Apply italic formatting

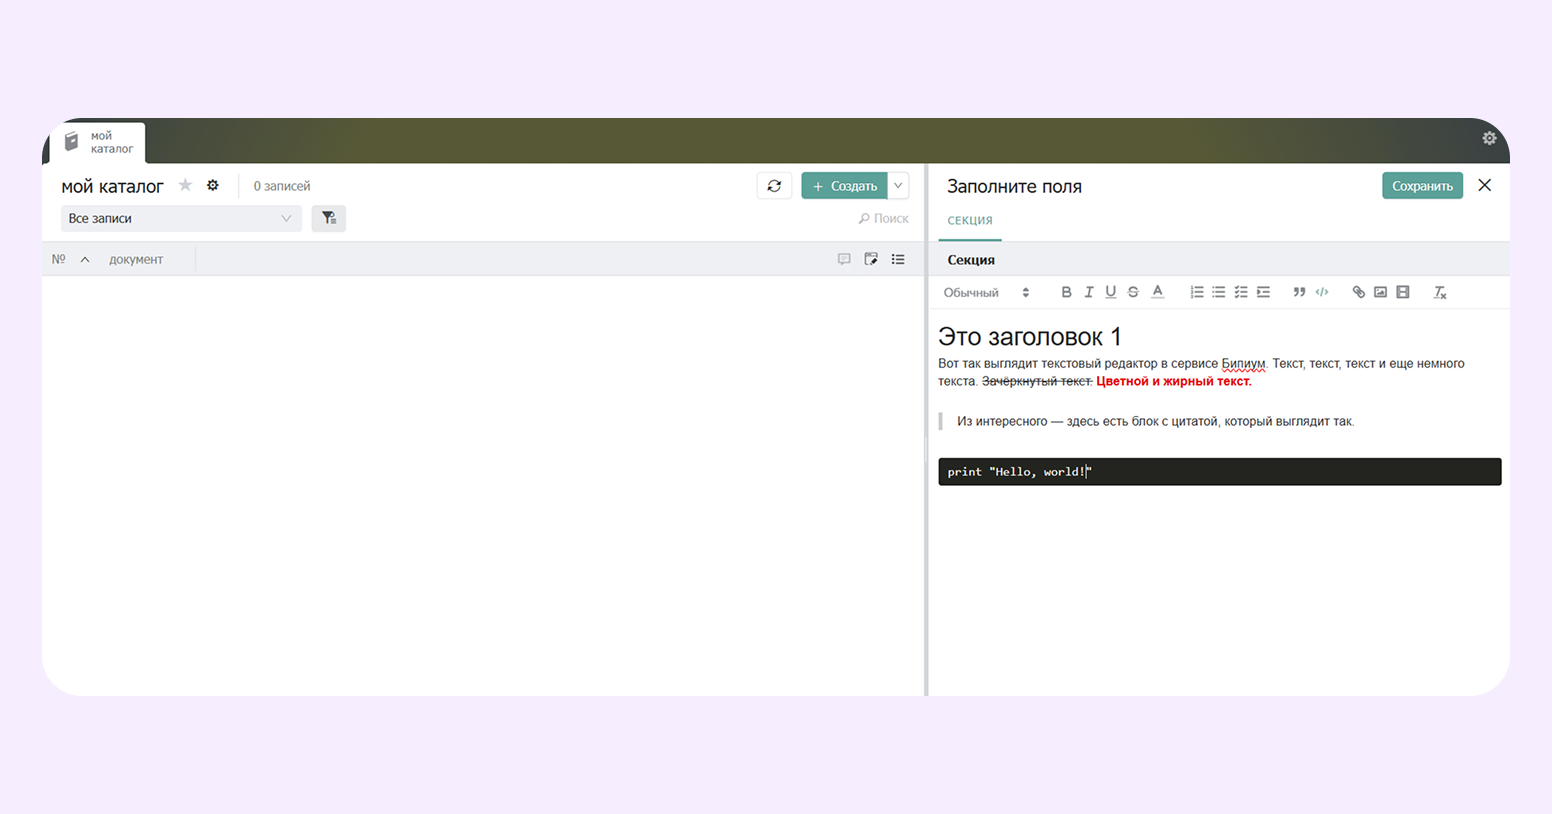(x=1088, y=291)
